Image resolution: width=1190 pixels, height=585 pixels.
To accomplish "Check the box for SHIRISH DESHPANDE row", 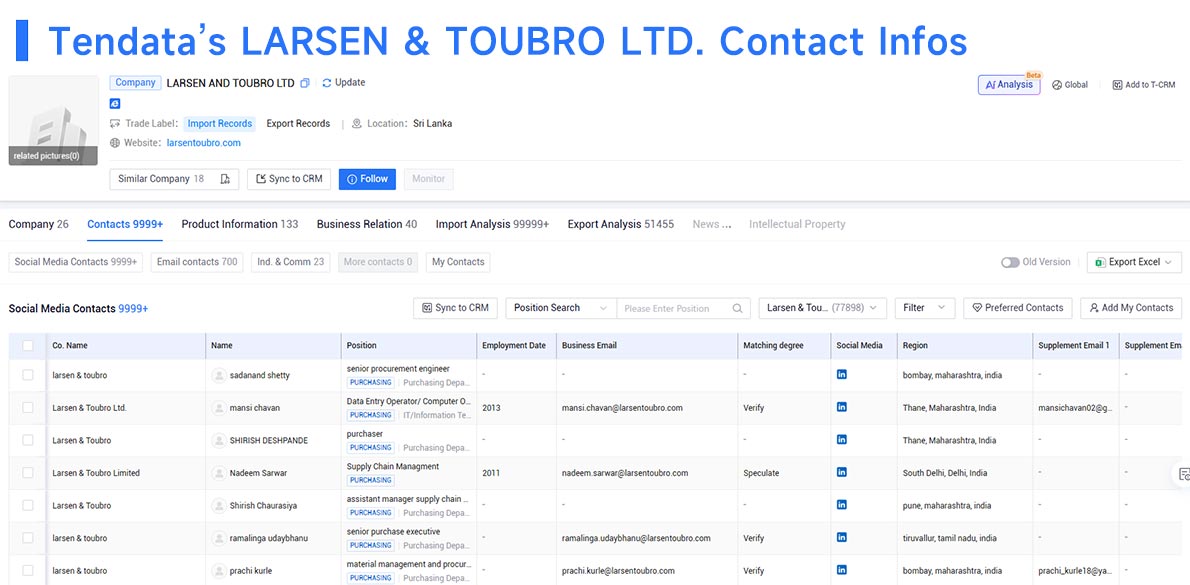I will pyautogui.click(x=28, y=440).
